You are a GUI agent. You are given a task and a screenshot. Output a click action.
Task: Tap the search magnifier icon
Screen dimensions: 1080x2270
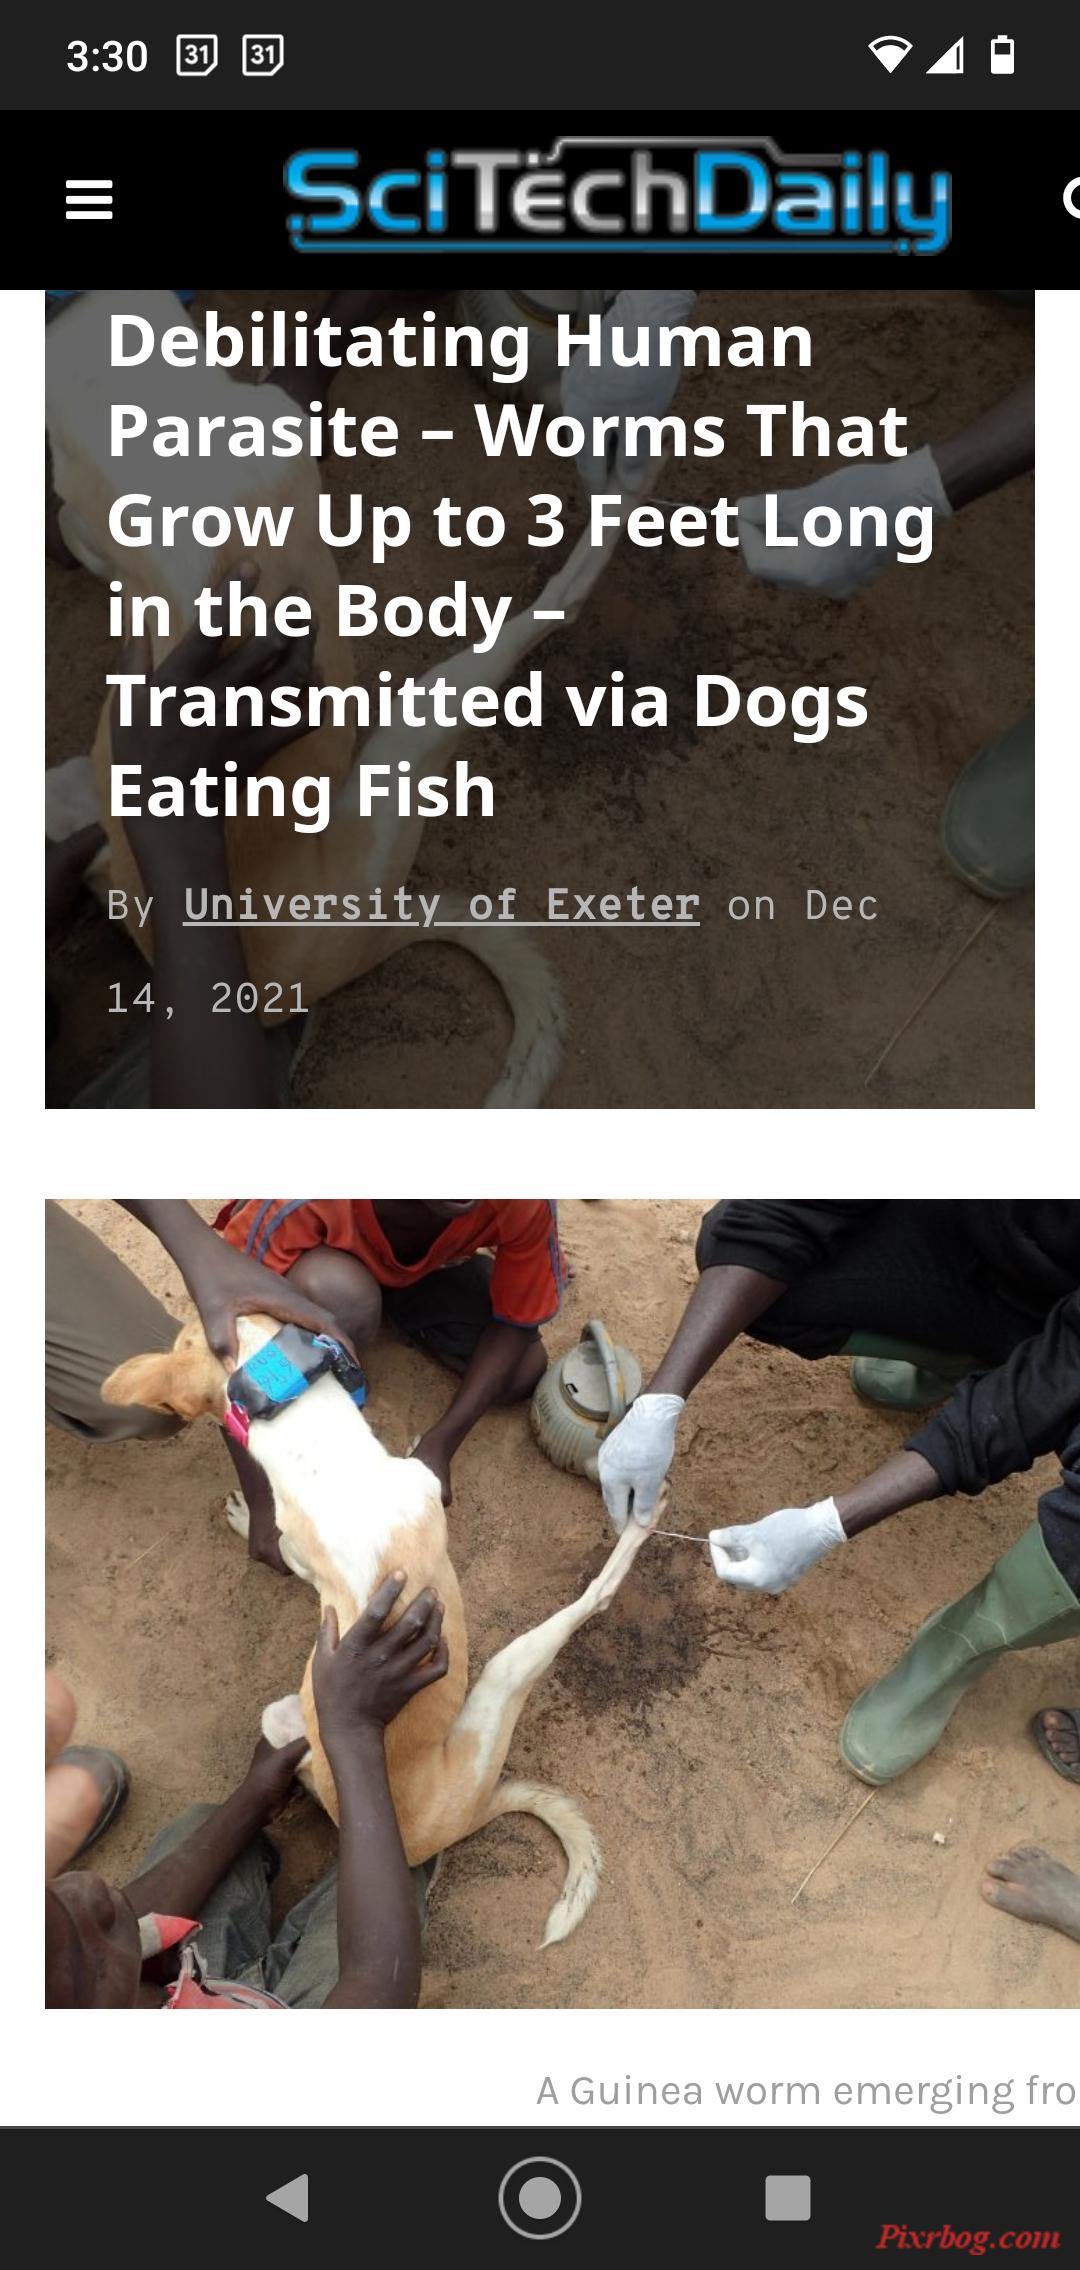tap(1071, 198)
